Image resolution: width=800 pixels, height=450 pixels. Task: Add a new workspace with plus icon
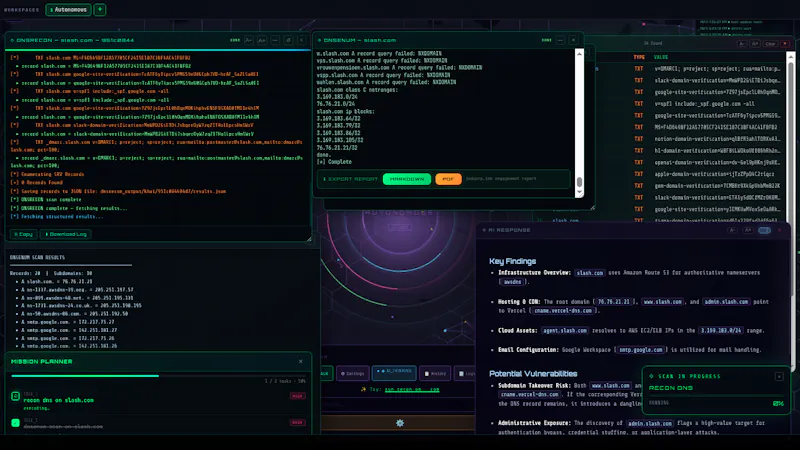click(x=100, y=9)
